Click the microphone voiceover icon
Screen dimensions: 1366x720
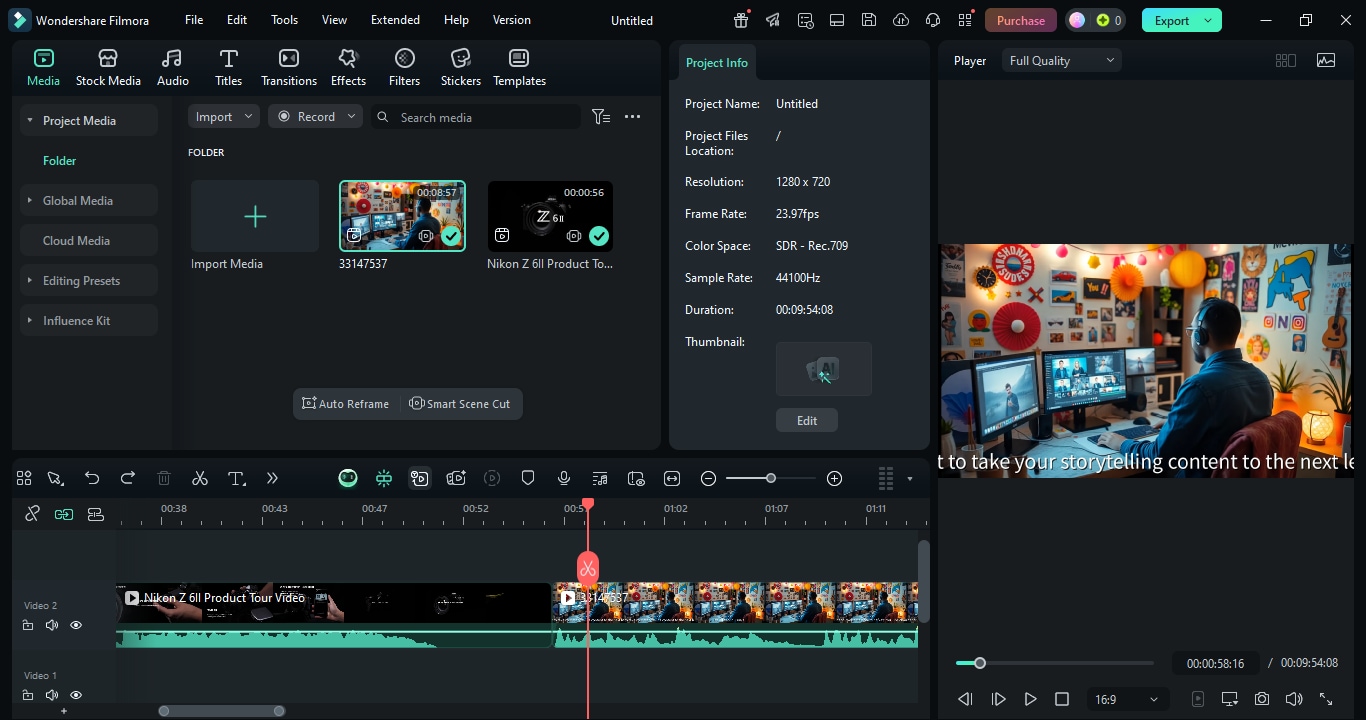pos(564,479)
